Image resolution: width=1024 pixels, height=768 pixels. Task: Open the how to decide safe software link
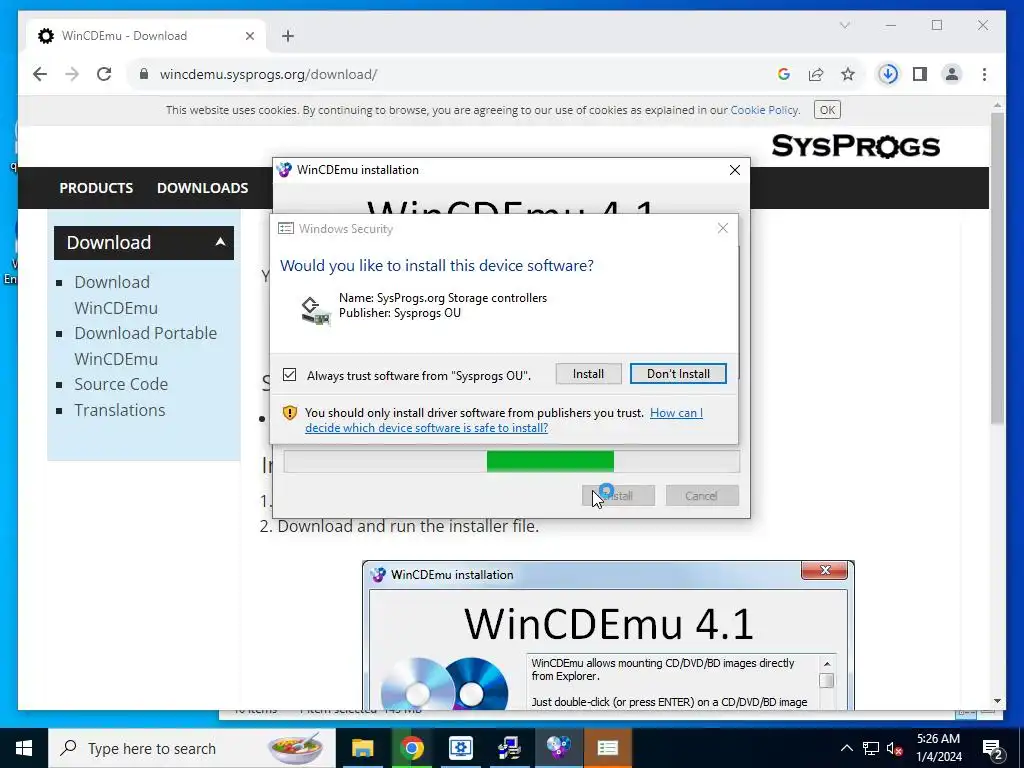504,420
